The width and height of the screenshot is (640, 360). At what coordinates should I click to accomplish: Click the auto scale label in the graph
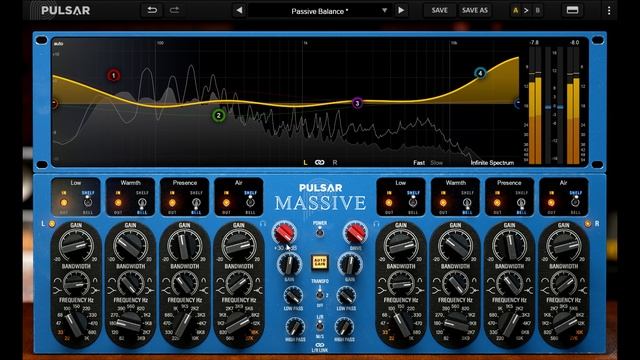click(58, 43)
